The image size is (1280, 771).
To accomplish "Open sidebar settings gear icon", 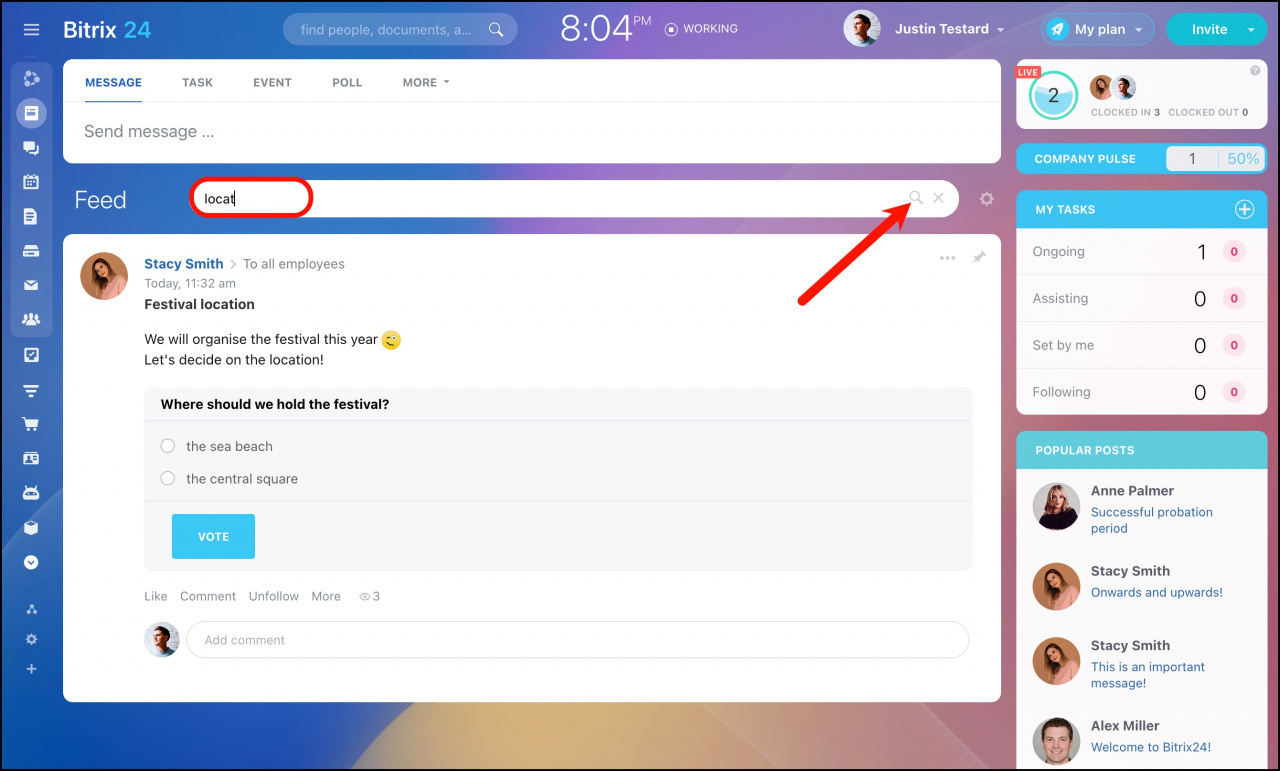I will coord(31,639).
